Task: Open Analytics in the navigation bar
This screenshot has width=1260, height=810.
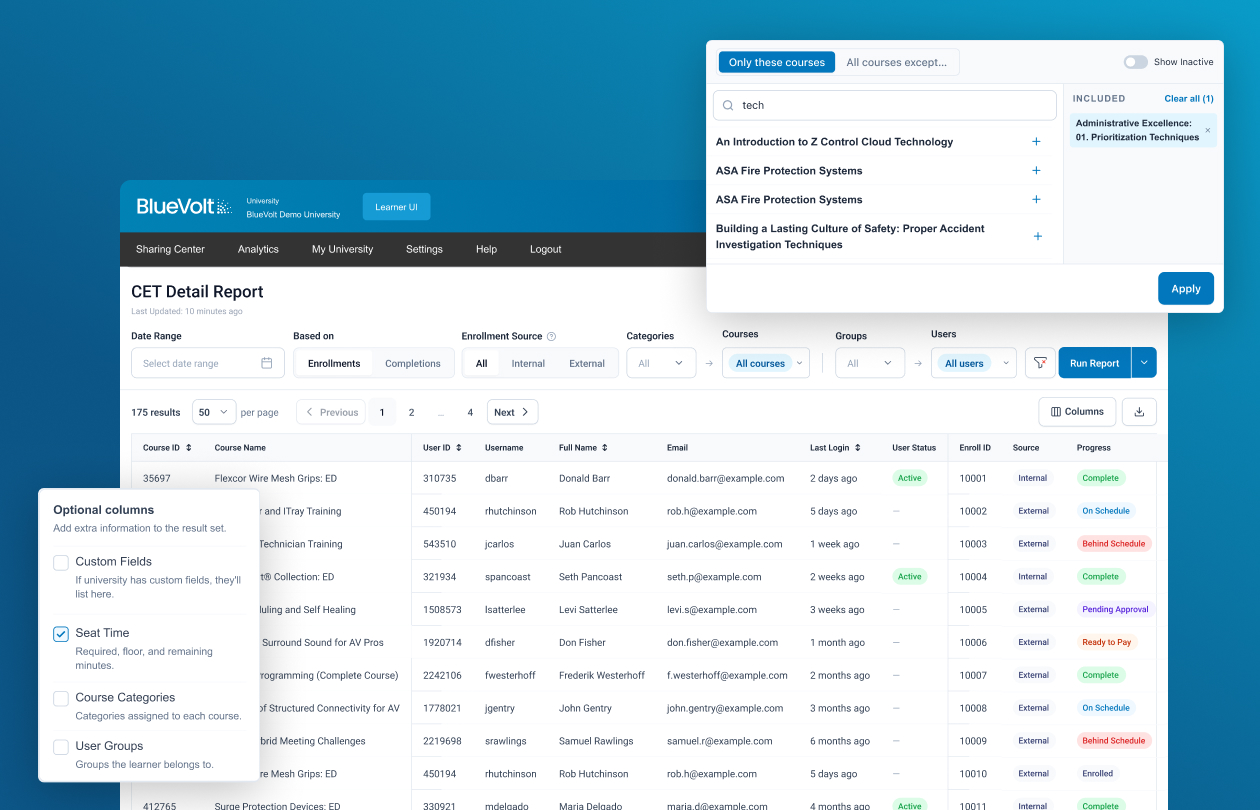Action: (258, 249)
